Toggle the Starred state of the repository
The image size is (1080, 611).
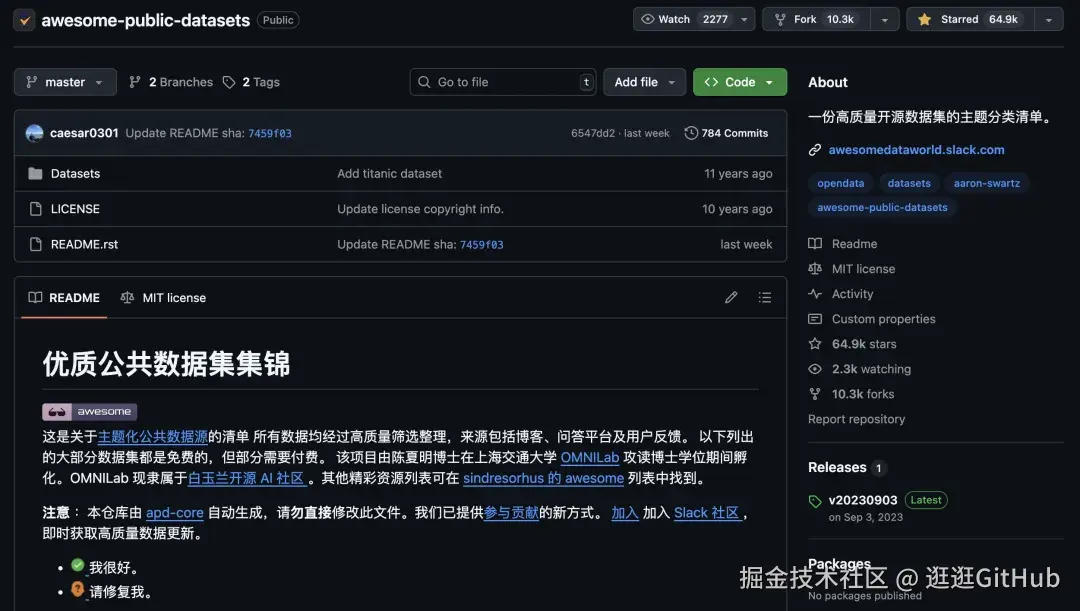(x=967, y=17)
